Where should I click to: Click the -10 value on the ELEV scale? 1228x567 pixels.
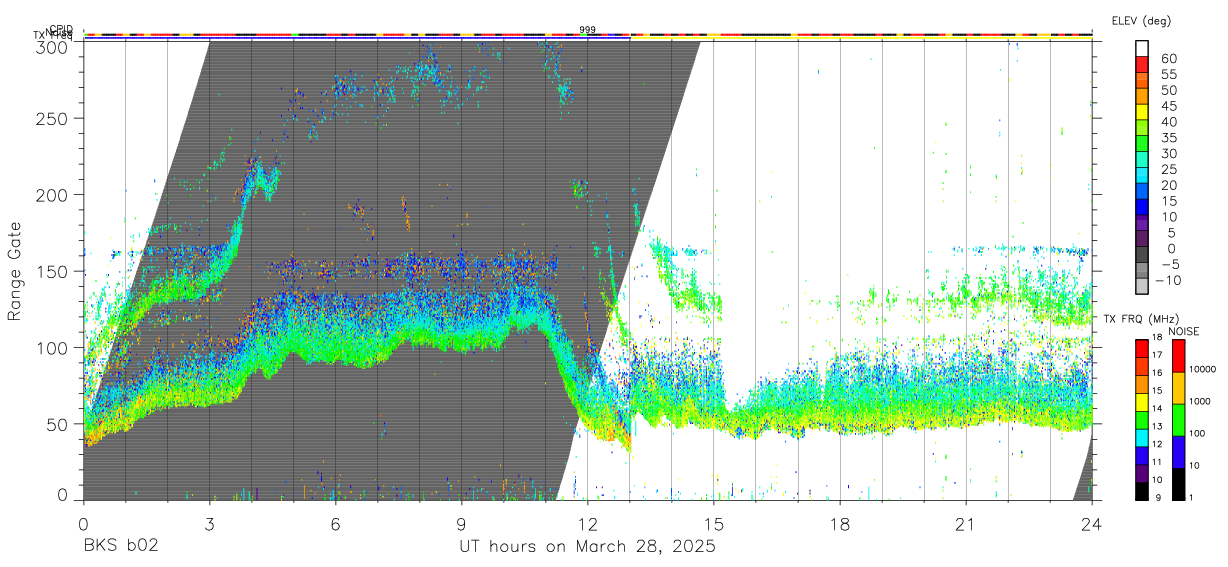point(1167,280)
